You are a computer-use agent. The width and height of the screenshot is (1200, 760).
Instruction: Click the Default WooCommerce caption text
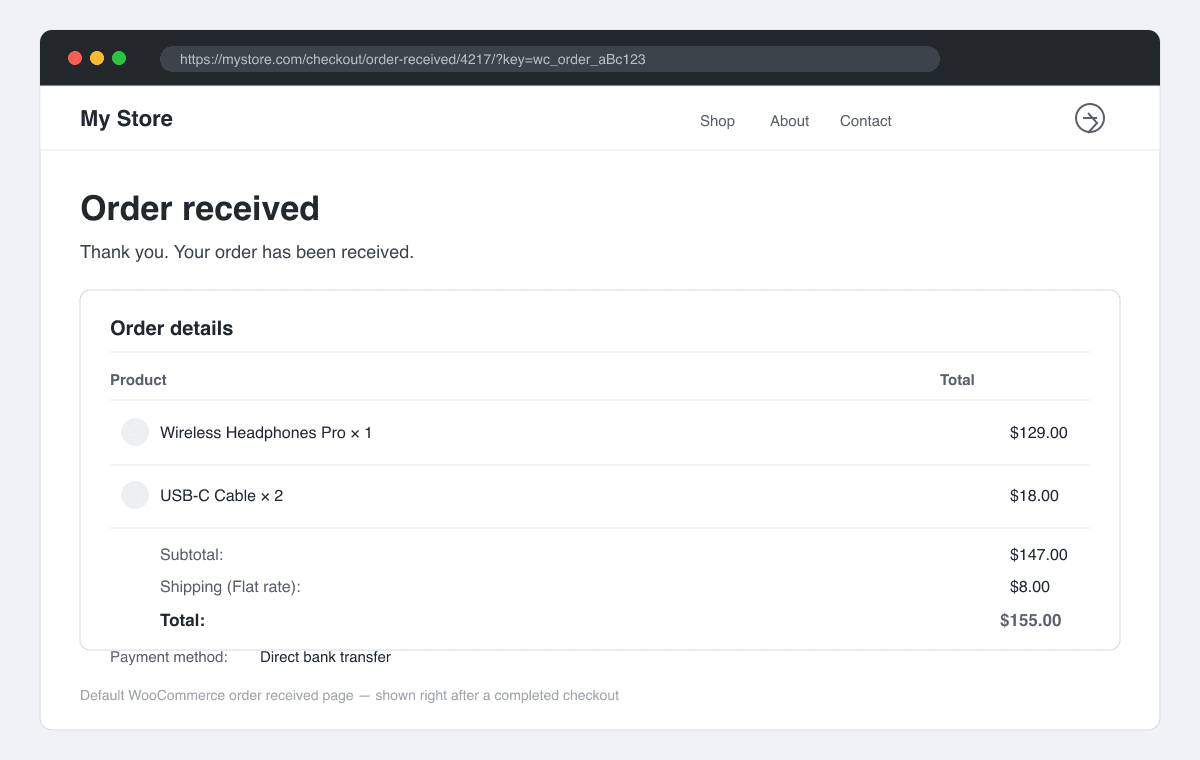click(x=349, y=695)
